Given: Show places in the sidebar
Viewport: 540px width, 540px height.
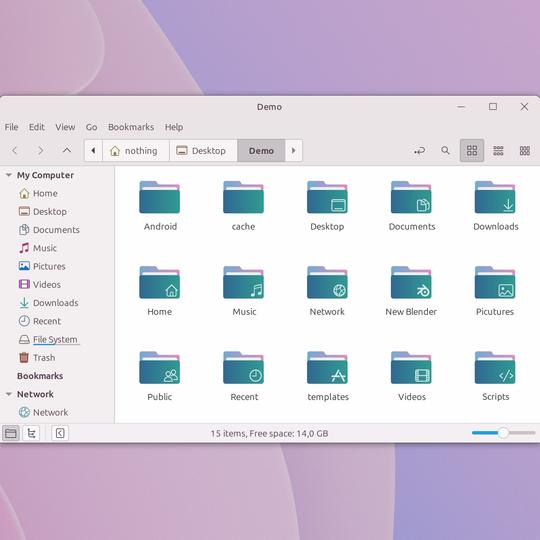Looking at the screenshot, I should tap(11, 433).
